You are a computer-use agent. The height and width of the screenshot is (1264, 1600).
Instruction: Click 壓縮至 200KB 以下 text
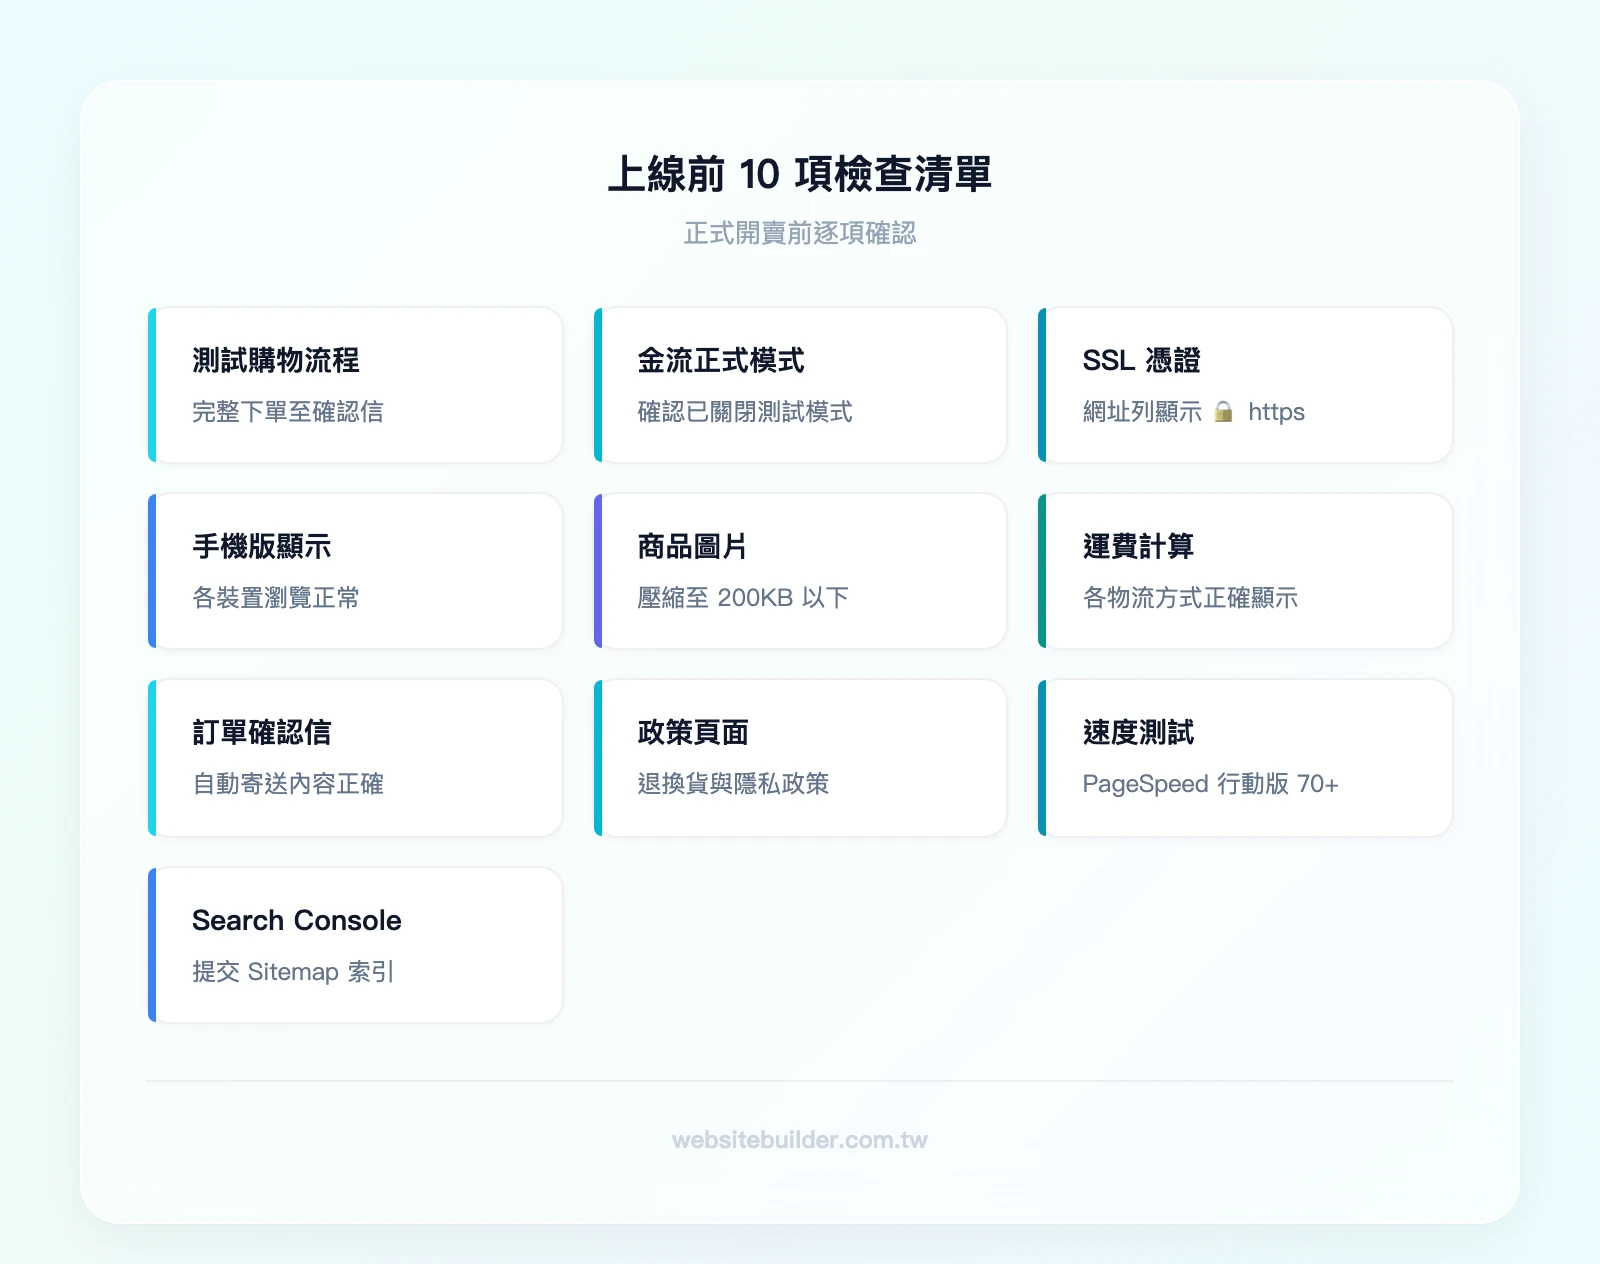743,598
